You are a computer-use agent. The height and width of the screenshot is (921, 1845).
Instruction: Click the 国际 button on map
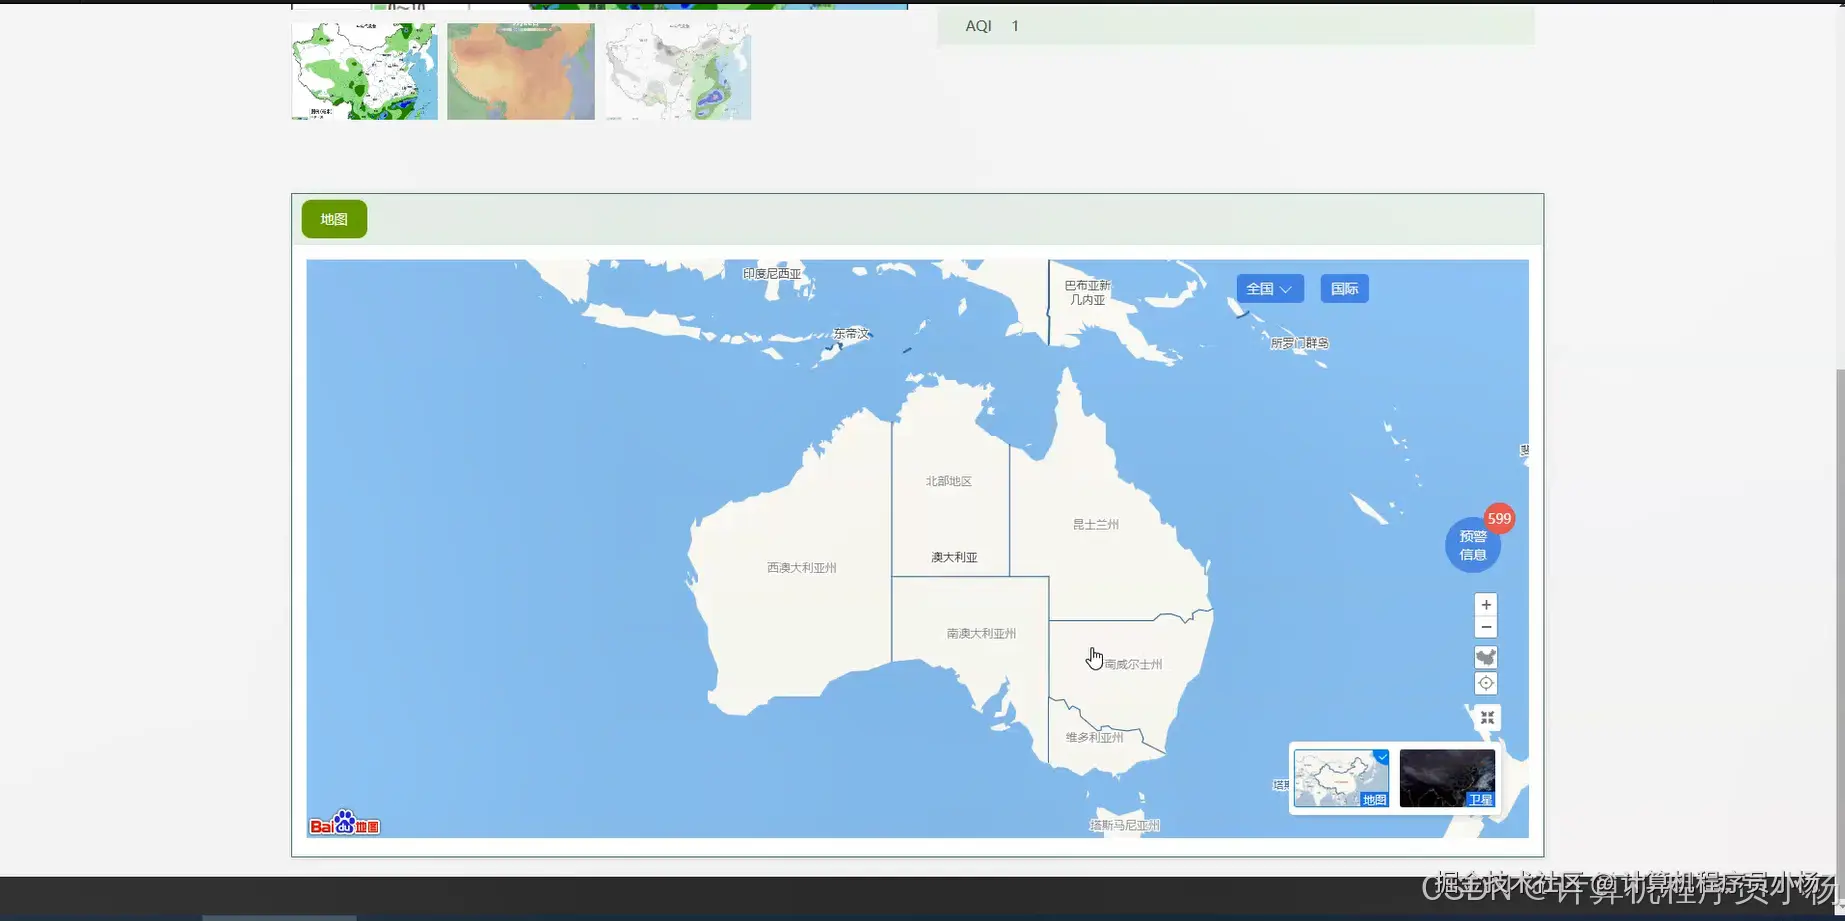point(1344,289)
